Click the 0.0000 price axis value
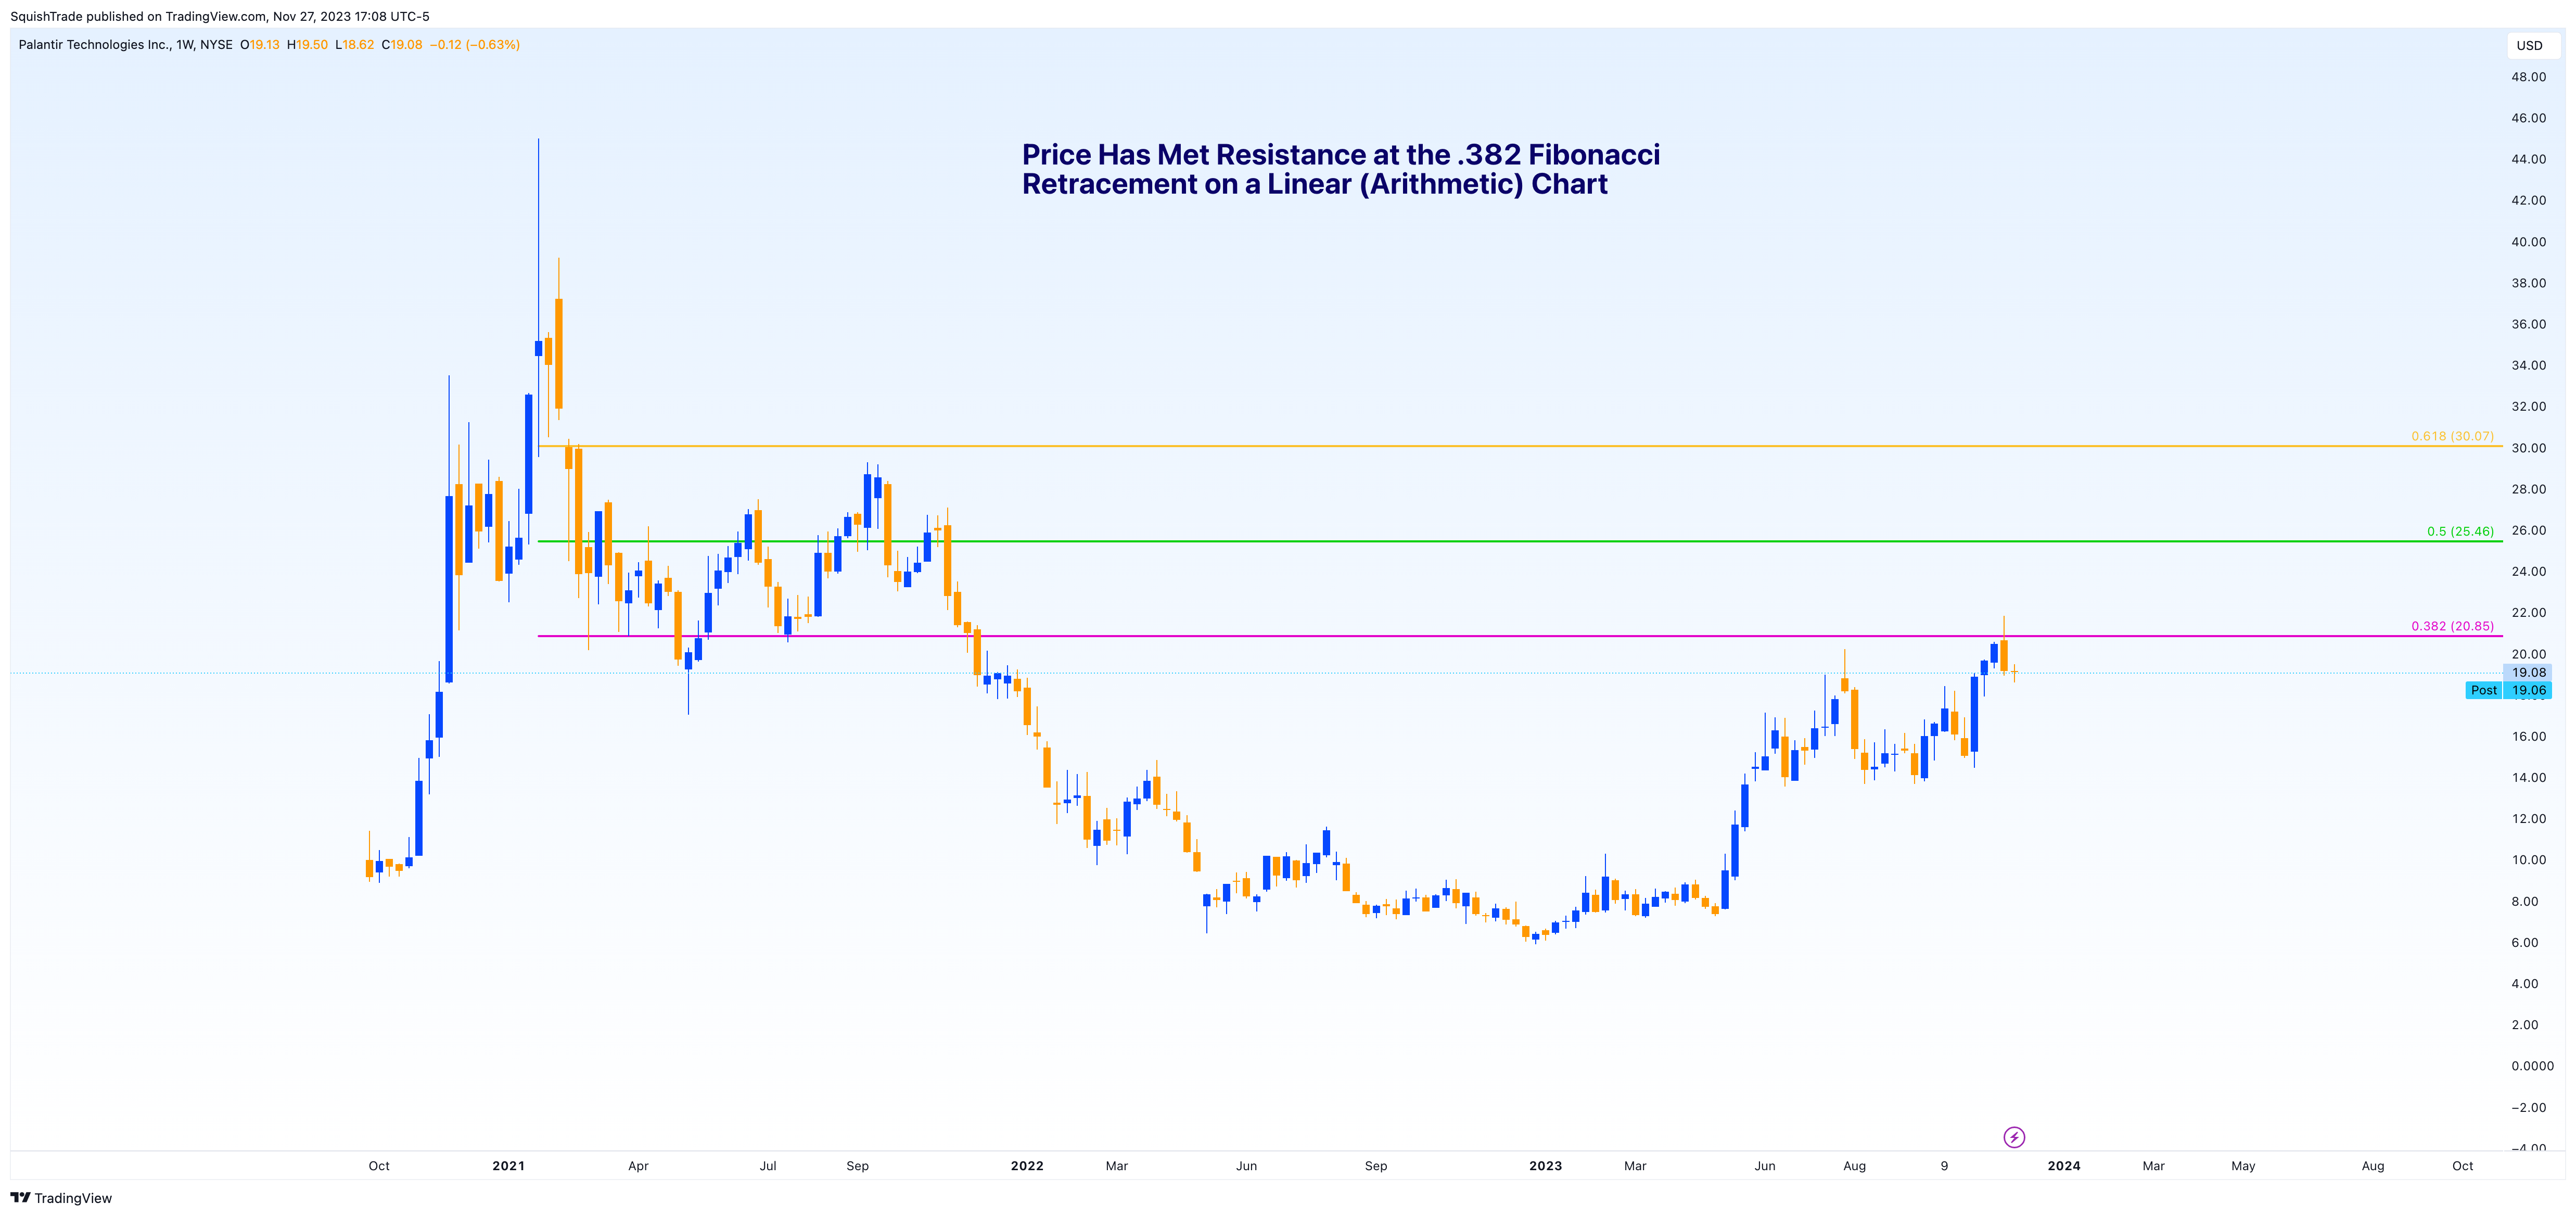The width and height of the screenshot is (2576, 1216). (2532, 1066)
